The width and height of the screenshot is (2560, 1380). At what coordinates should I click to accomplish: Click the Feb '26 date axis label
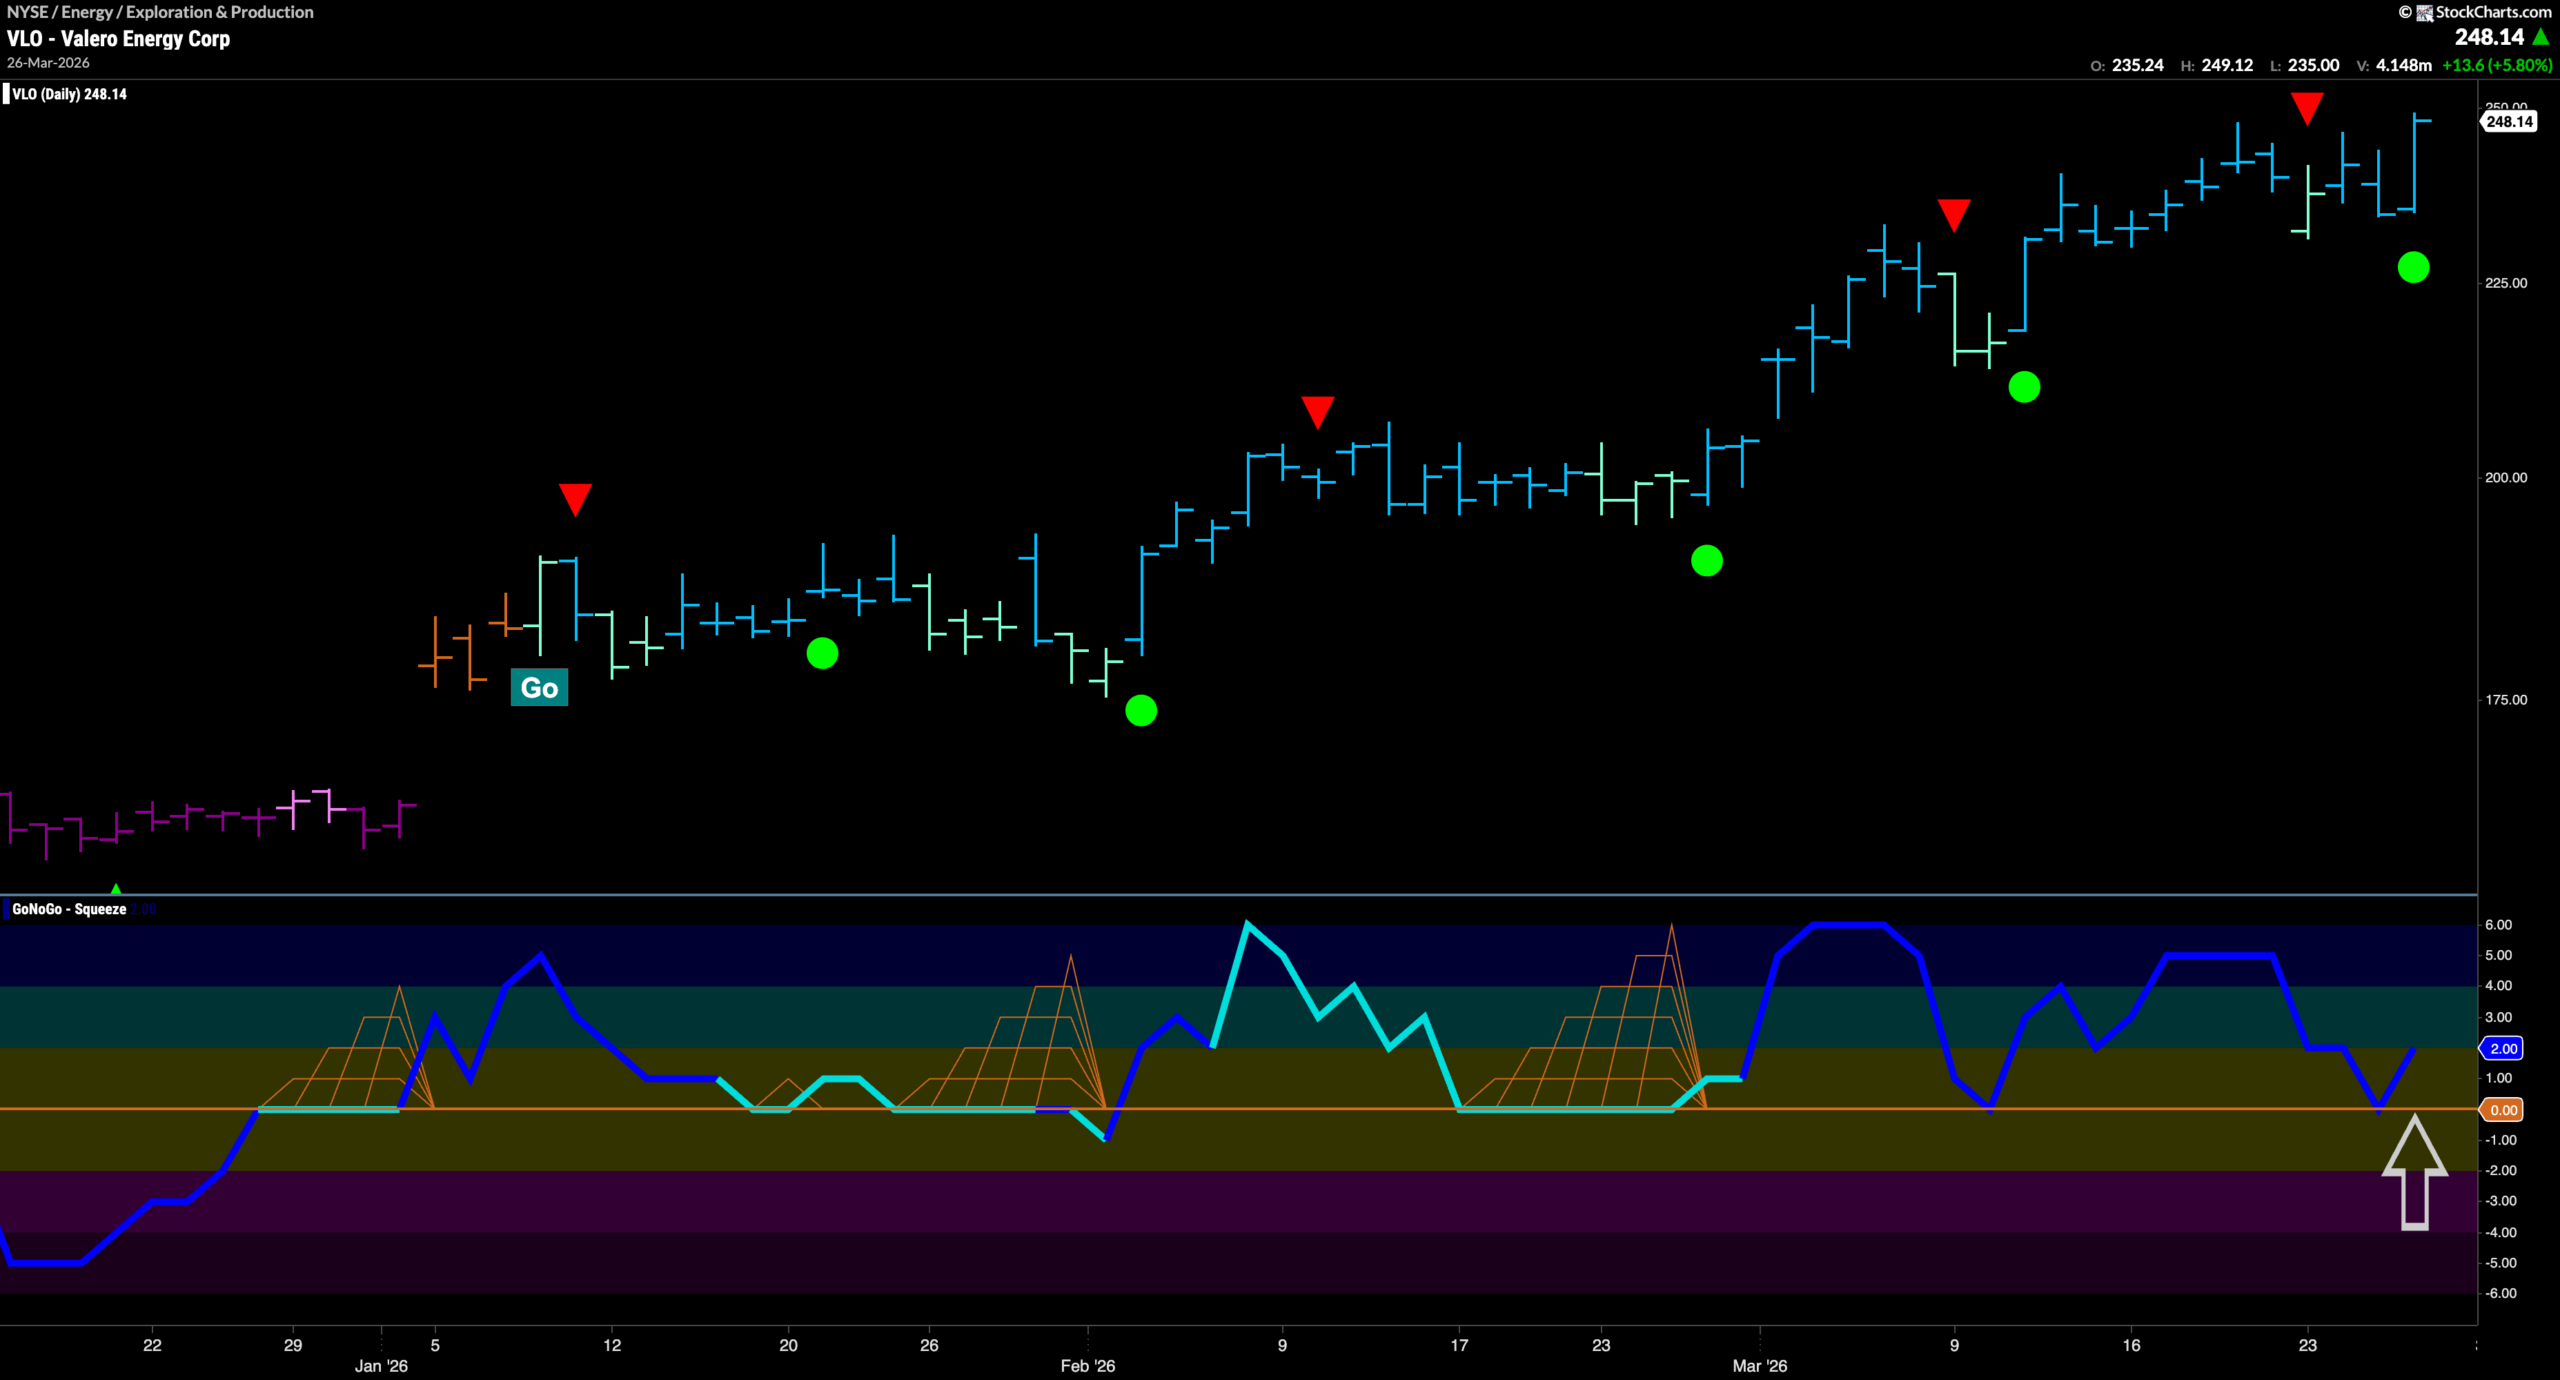(1088, 1366)
